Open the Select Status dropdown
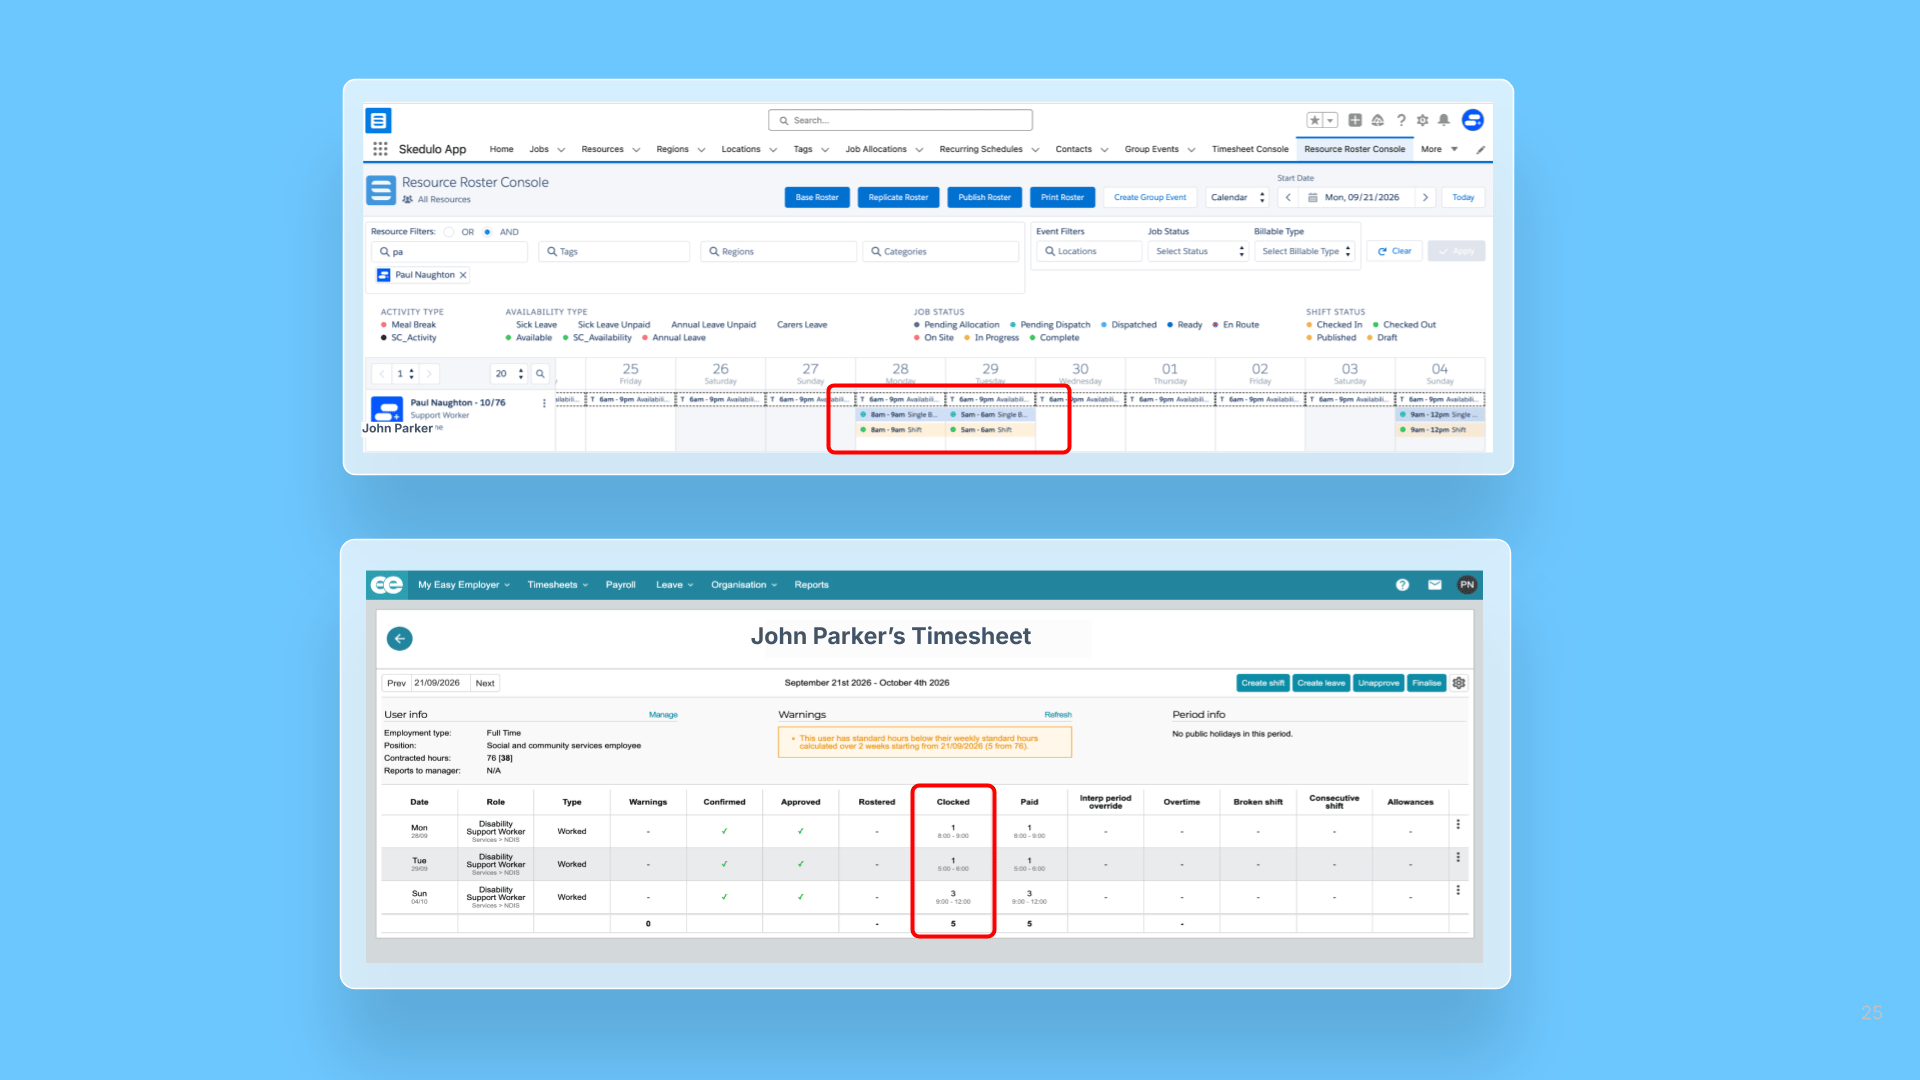This screenshot has height=1080, width=1920. [x=1199, y=252]
